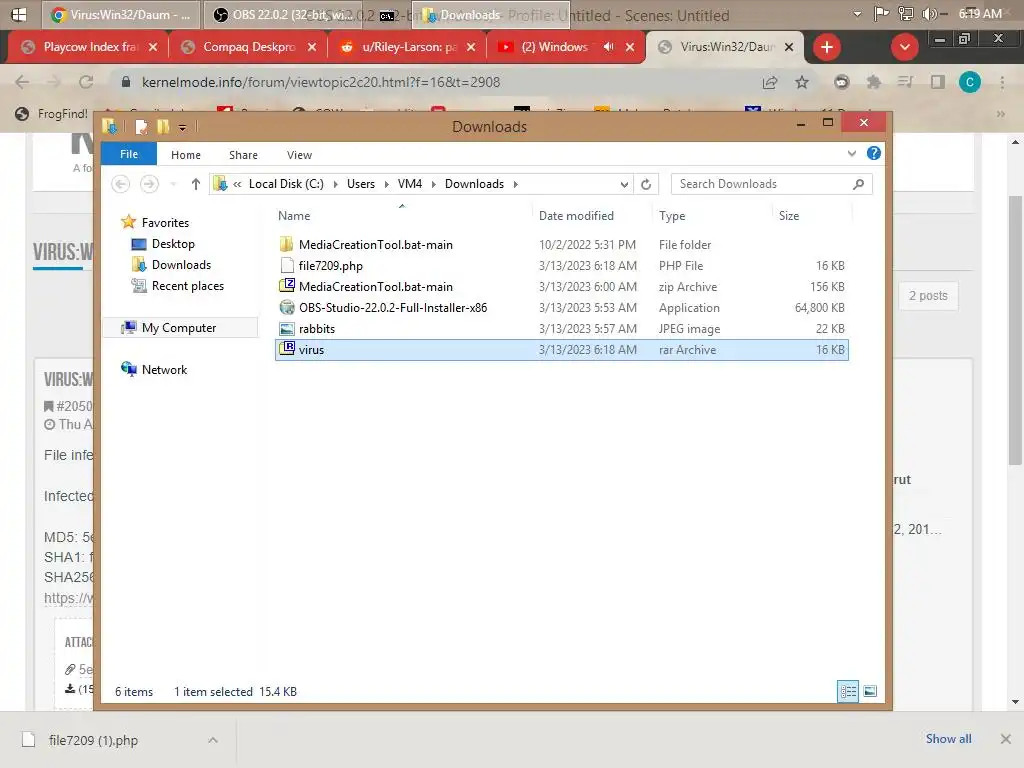
Task: Switch to large icons view button
Action: pyautogui.click(x=870, y=691)
